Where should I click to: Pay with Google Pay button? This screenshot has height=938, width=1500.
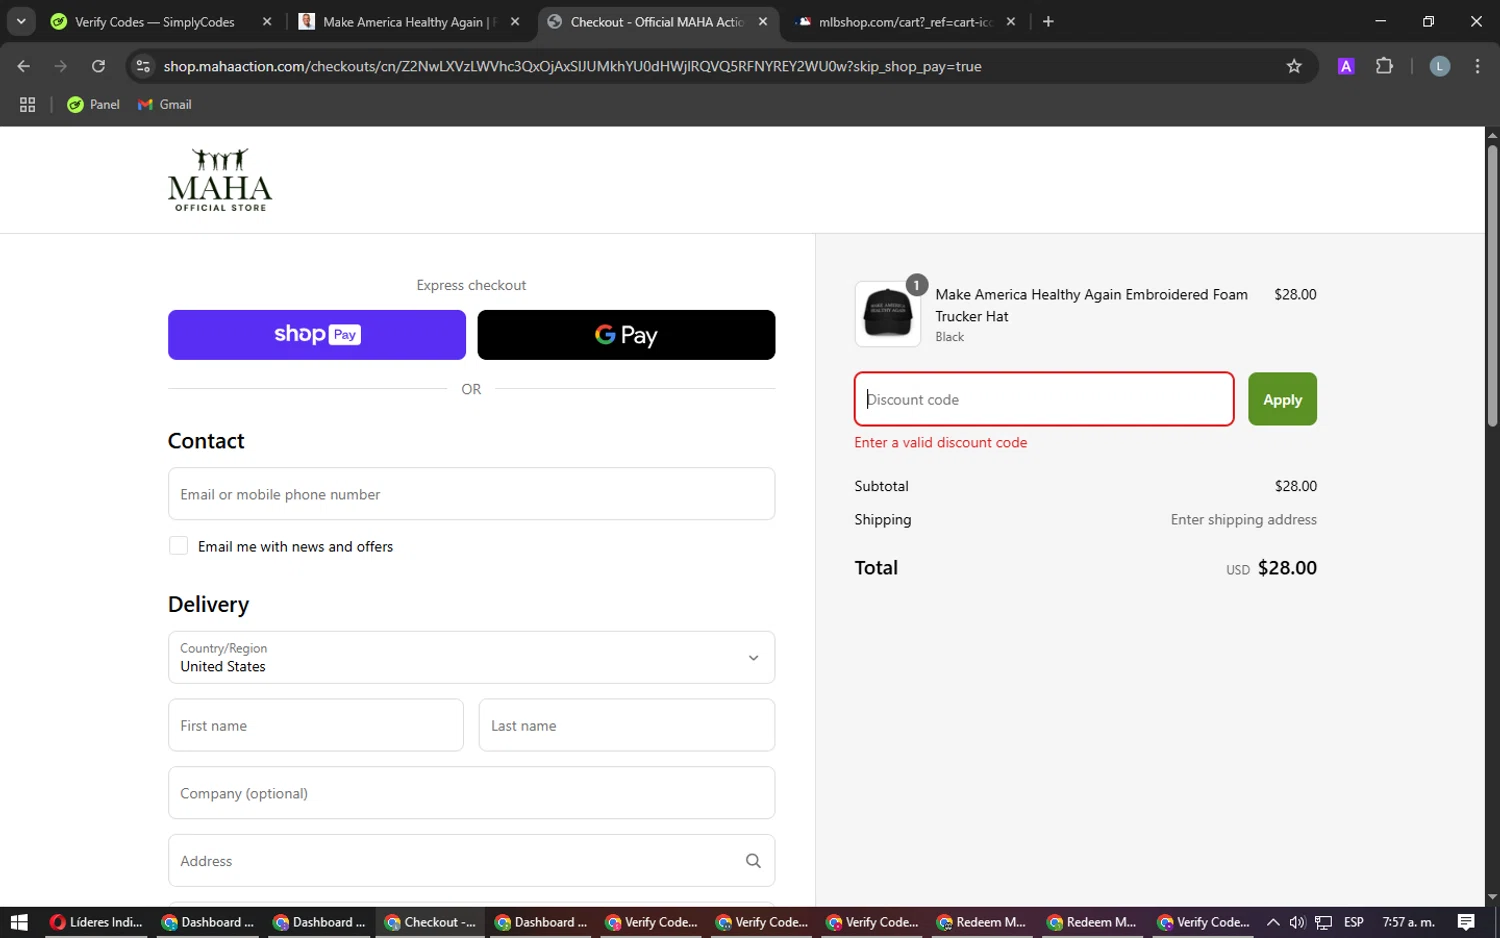pos(626,335)
